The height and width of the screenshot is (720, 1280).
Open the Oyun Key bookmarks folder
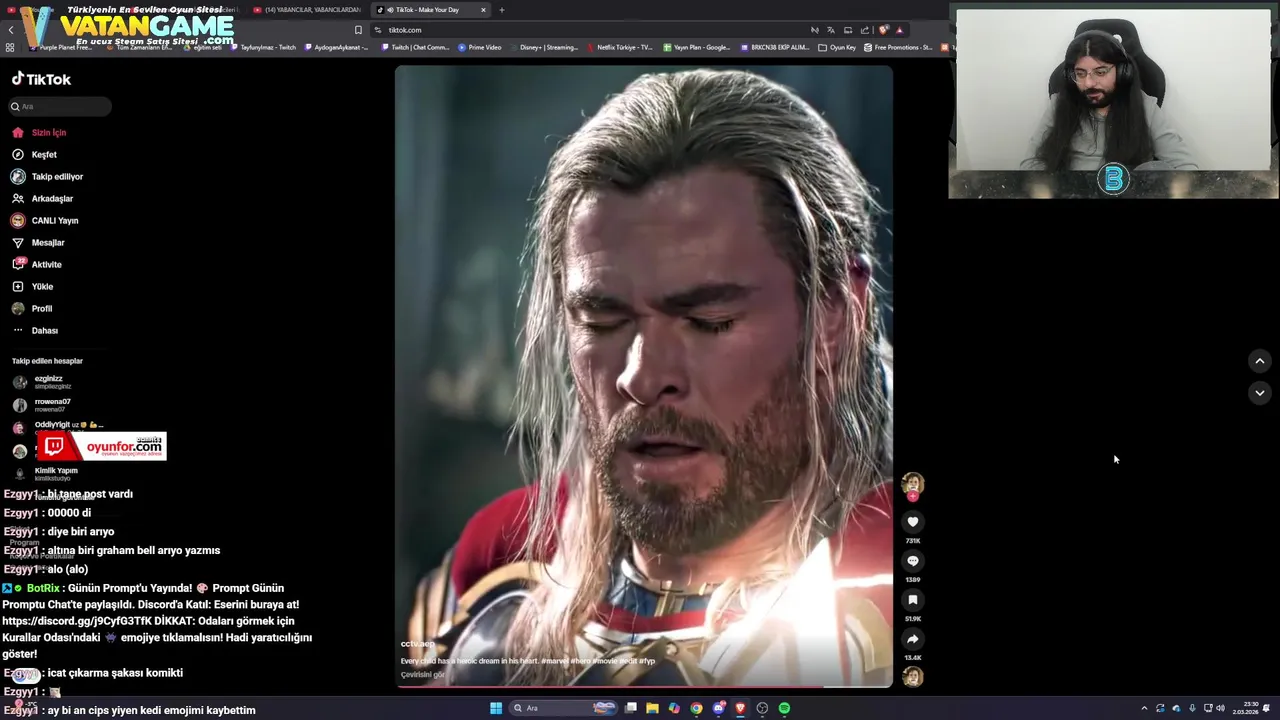837,47
